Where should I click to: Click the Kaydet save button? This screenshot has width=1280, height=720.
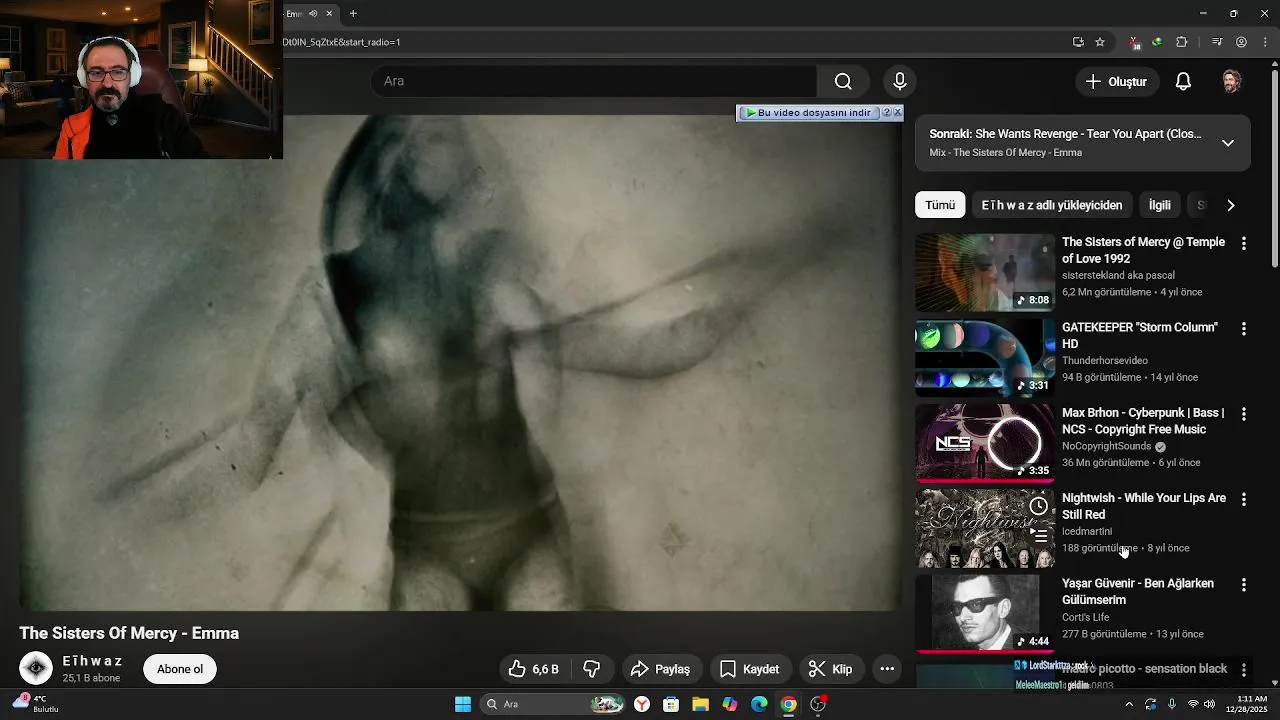coord(750,669)
